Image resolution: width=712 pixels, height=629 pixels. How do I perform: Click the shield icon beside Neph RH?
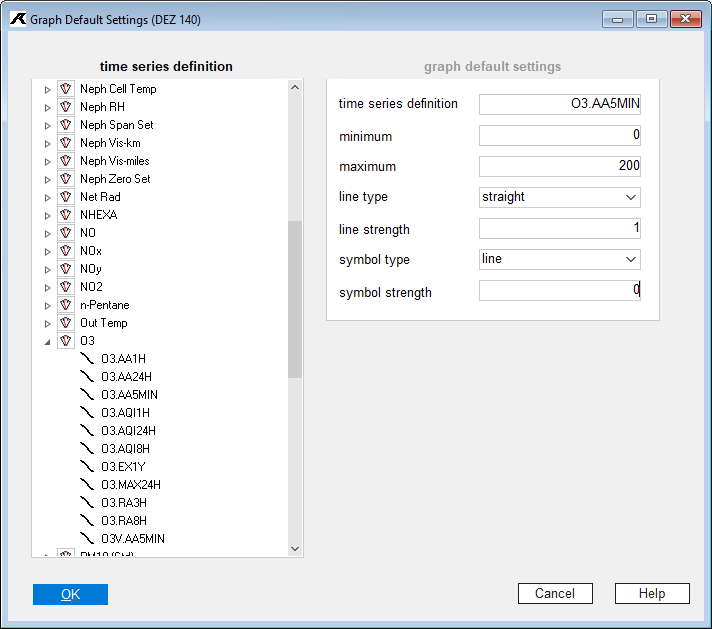tap(66, 107)
